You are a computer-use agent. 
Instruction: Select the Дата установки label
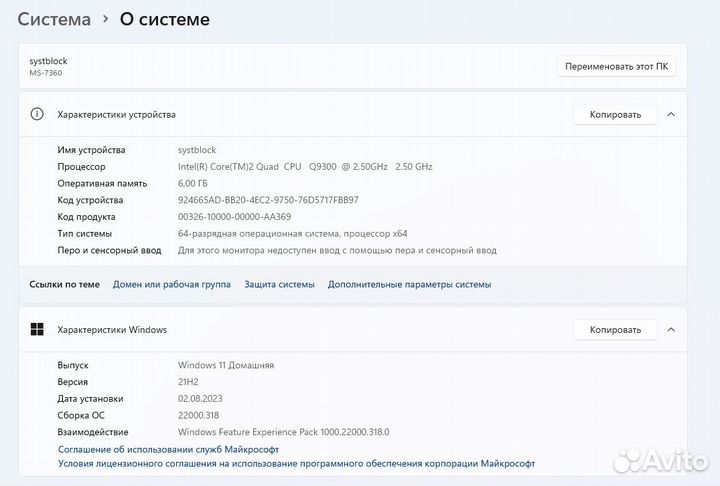90,399
